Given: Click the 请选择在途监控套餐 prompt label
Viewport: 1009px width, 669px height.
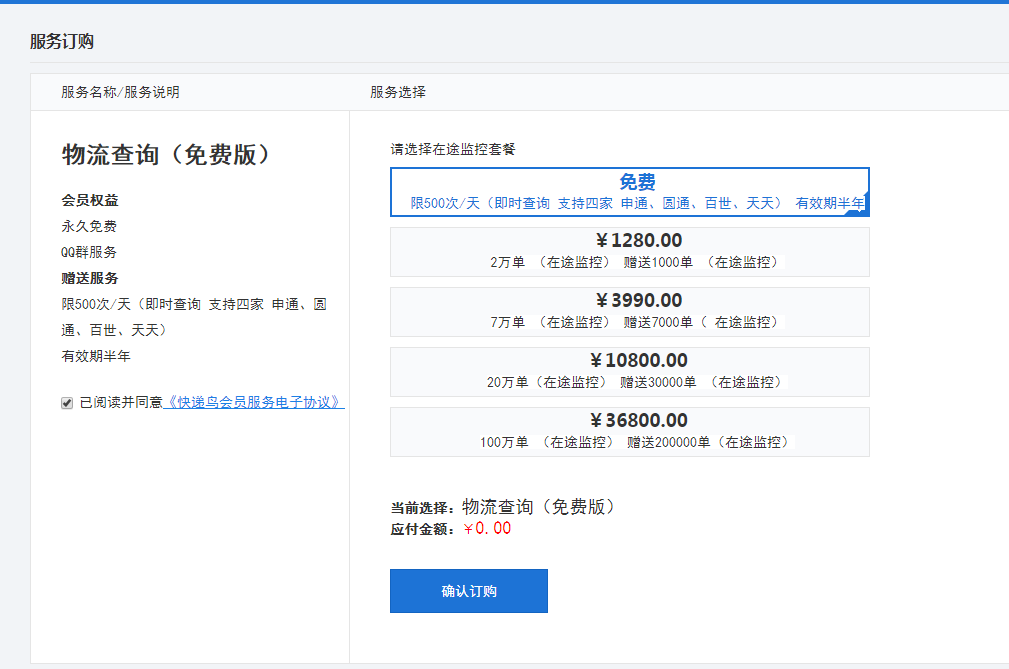Looking at the screenshot, I should 453,150.
